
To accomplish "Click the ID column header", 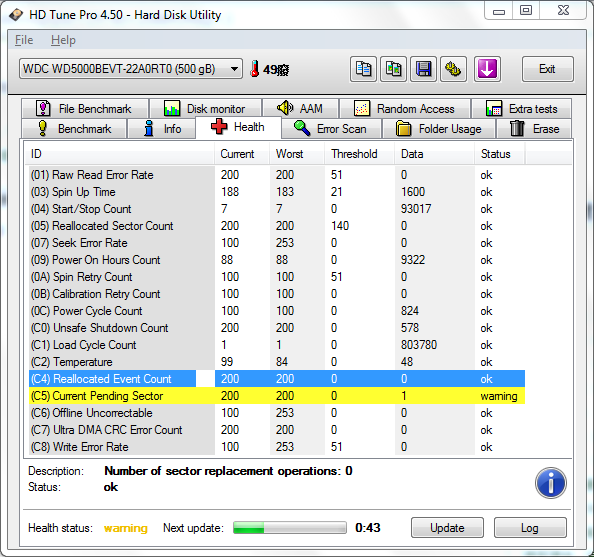I will point(119,154).
